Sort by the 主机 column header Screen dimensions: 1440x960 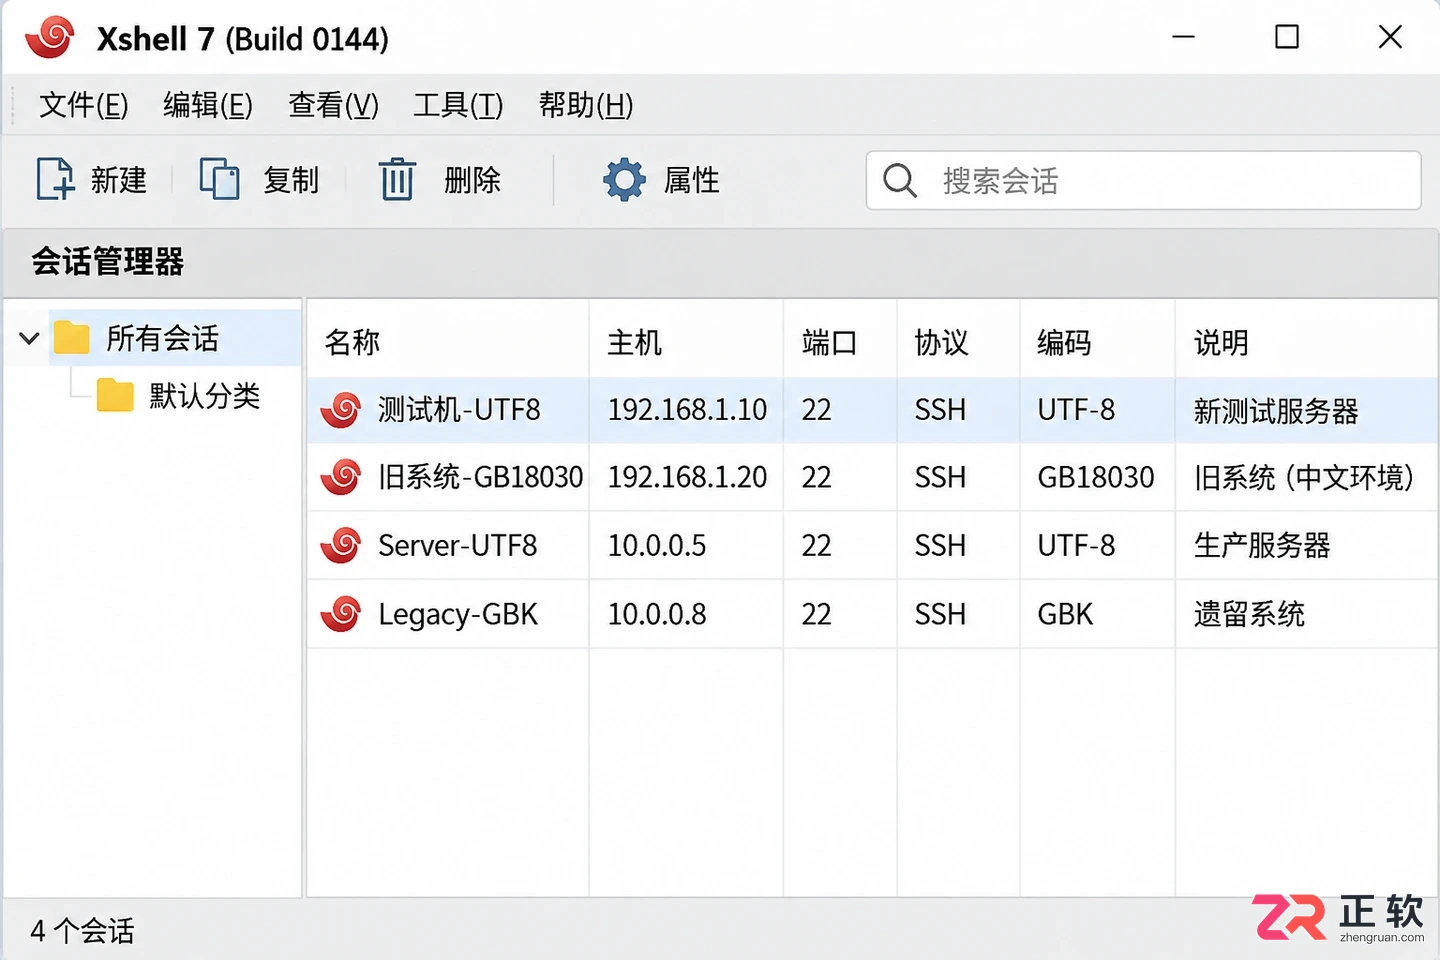[635, 342]
